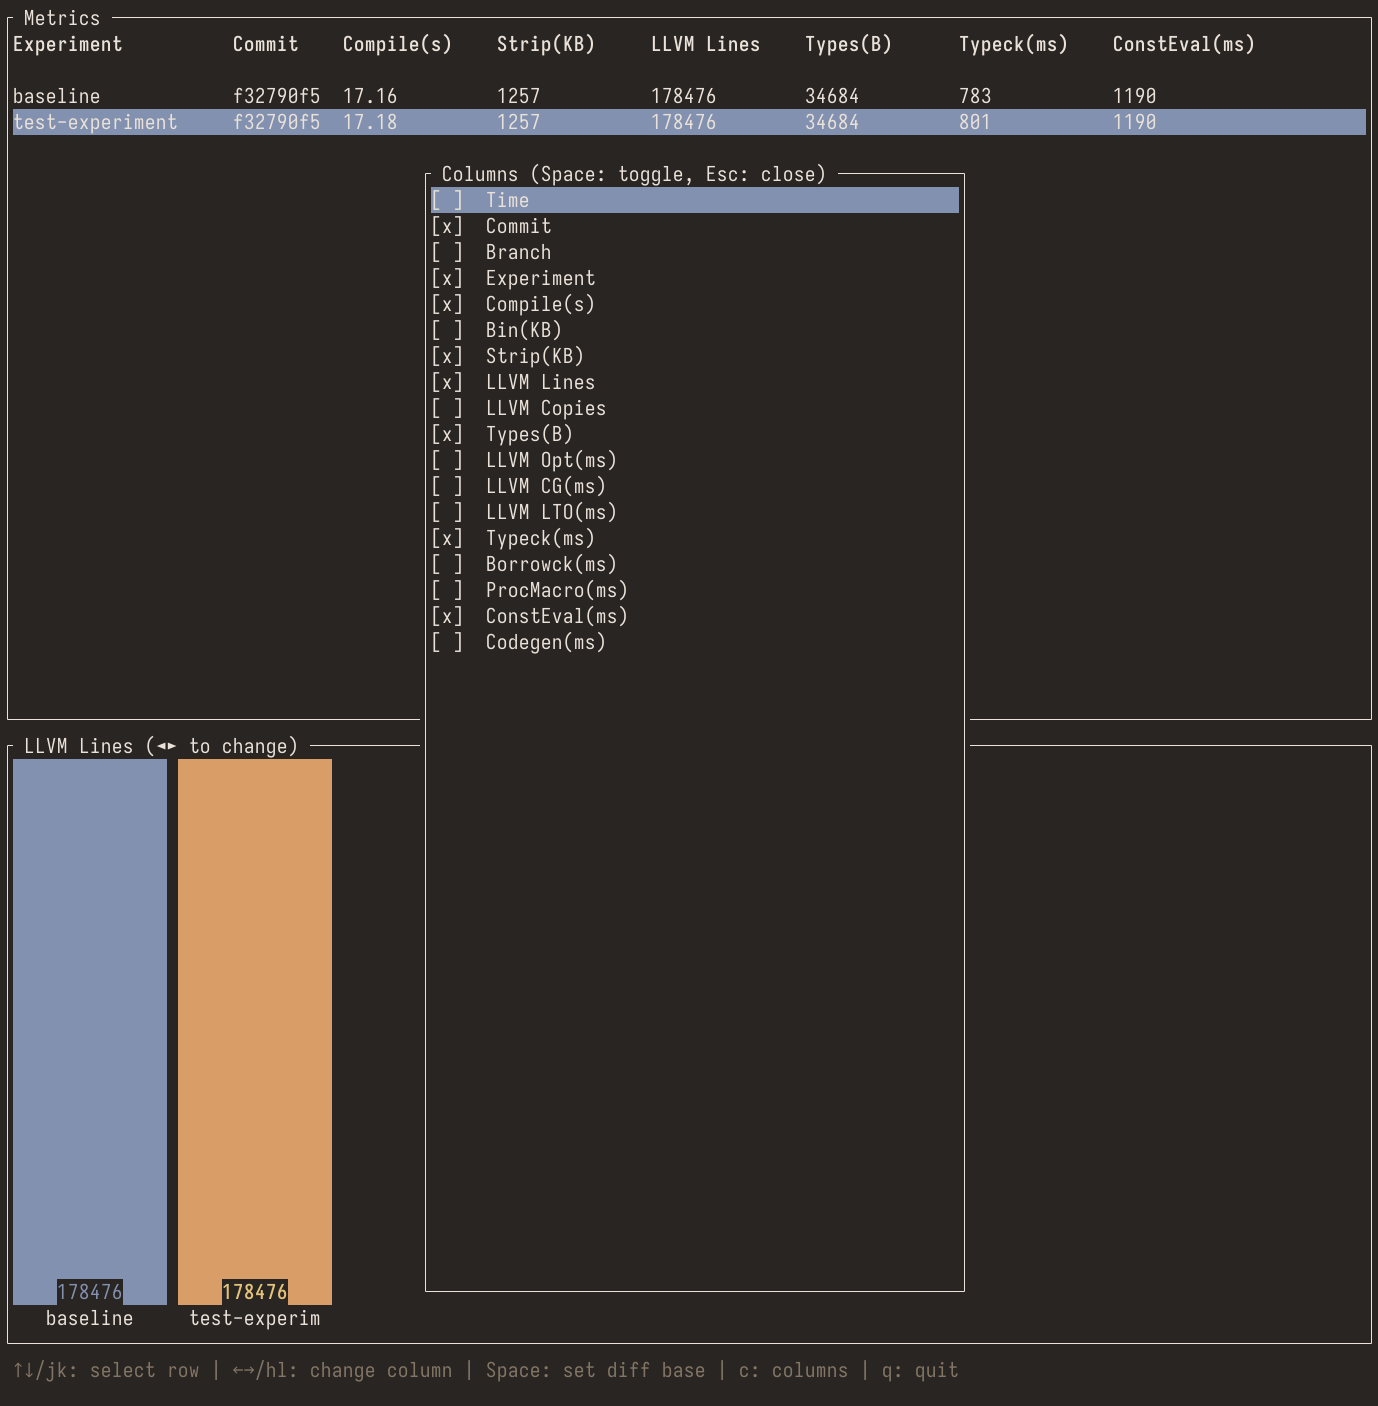The image size is (1378, 1406).
Task: Turn on the LLVM Opt(ms) column
Action: [x=447, y=460]
